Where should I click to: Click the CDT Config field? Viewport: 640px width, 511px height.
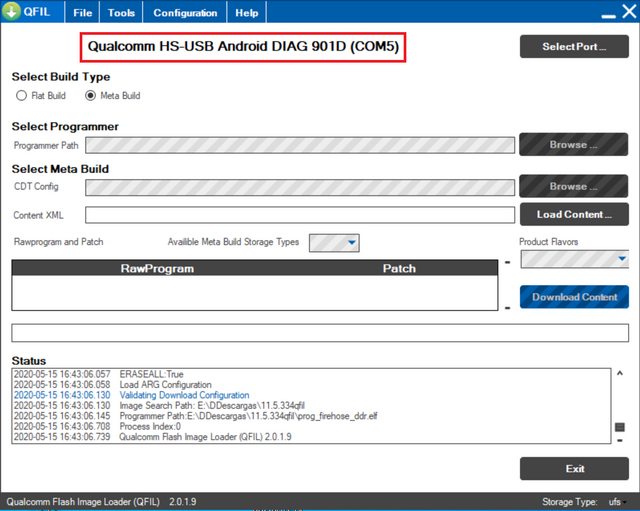pos(300,187)
